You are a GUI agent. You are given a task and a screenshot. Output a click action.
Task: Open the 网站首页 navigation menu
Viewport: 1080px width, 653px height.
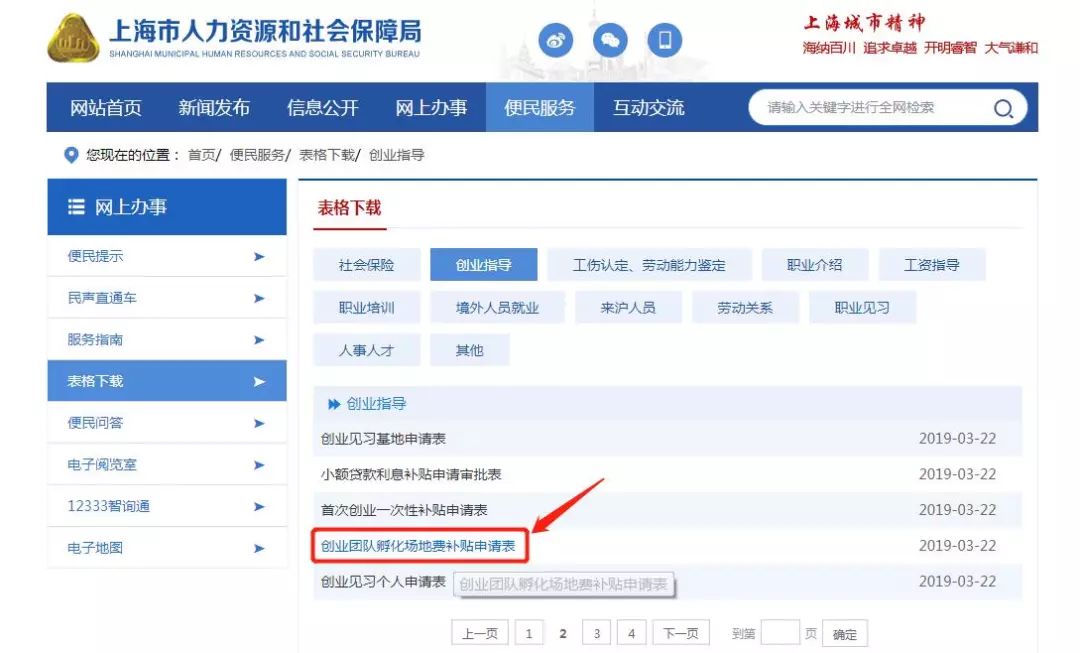click(x=106, y=107)
